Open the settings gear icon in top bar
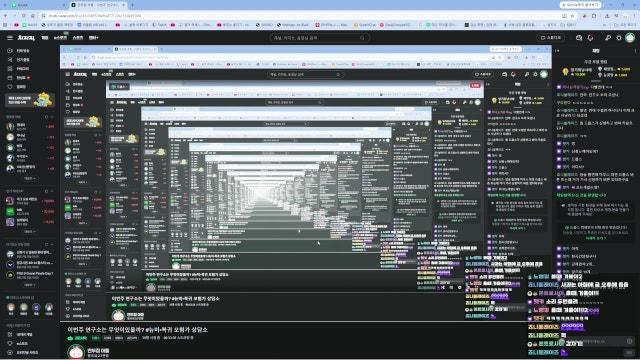 click(x=619, y=38)
